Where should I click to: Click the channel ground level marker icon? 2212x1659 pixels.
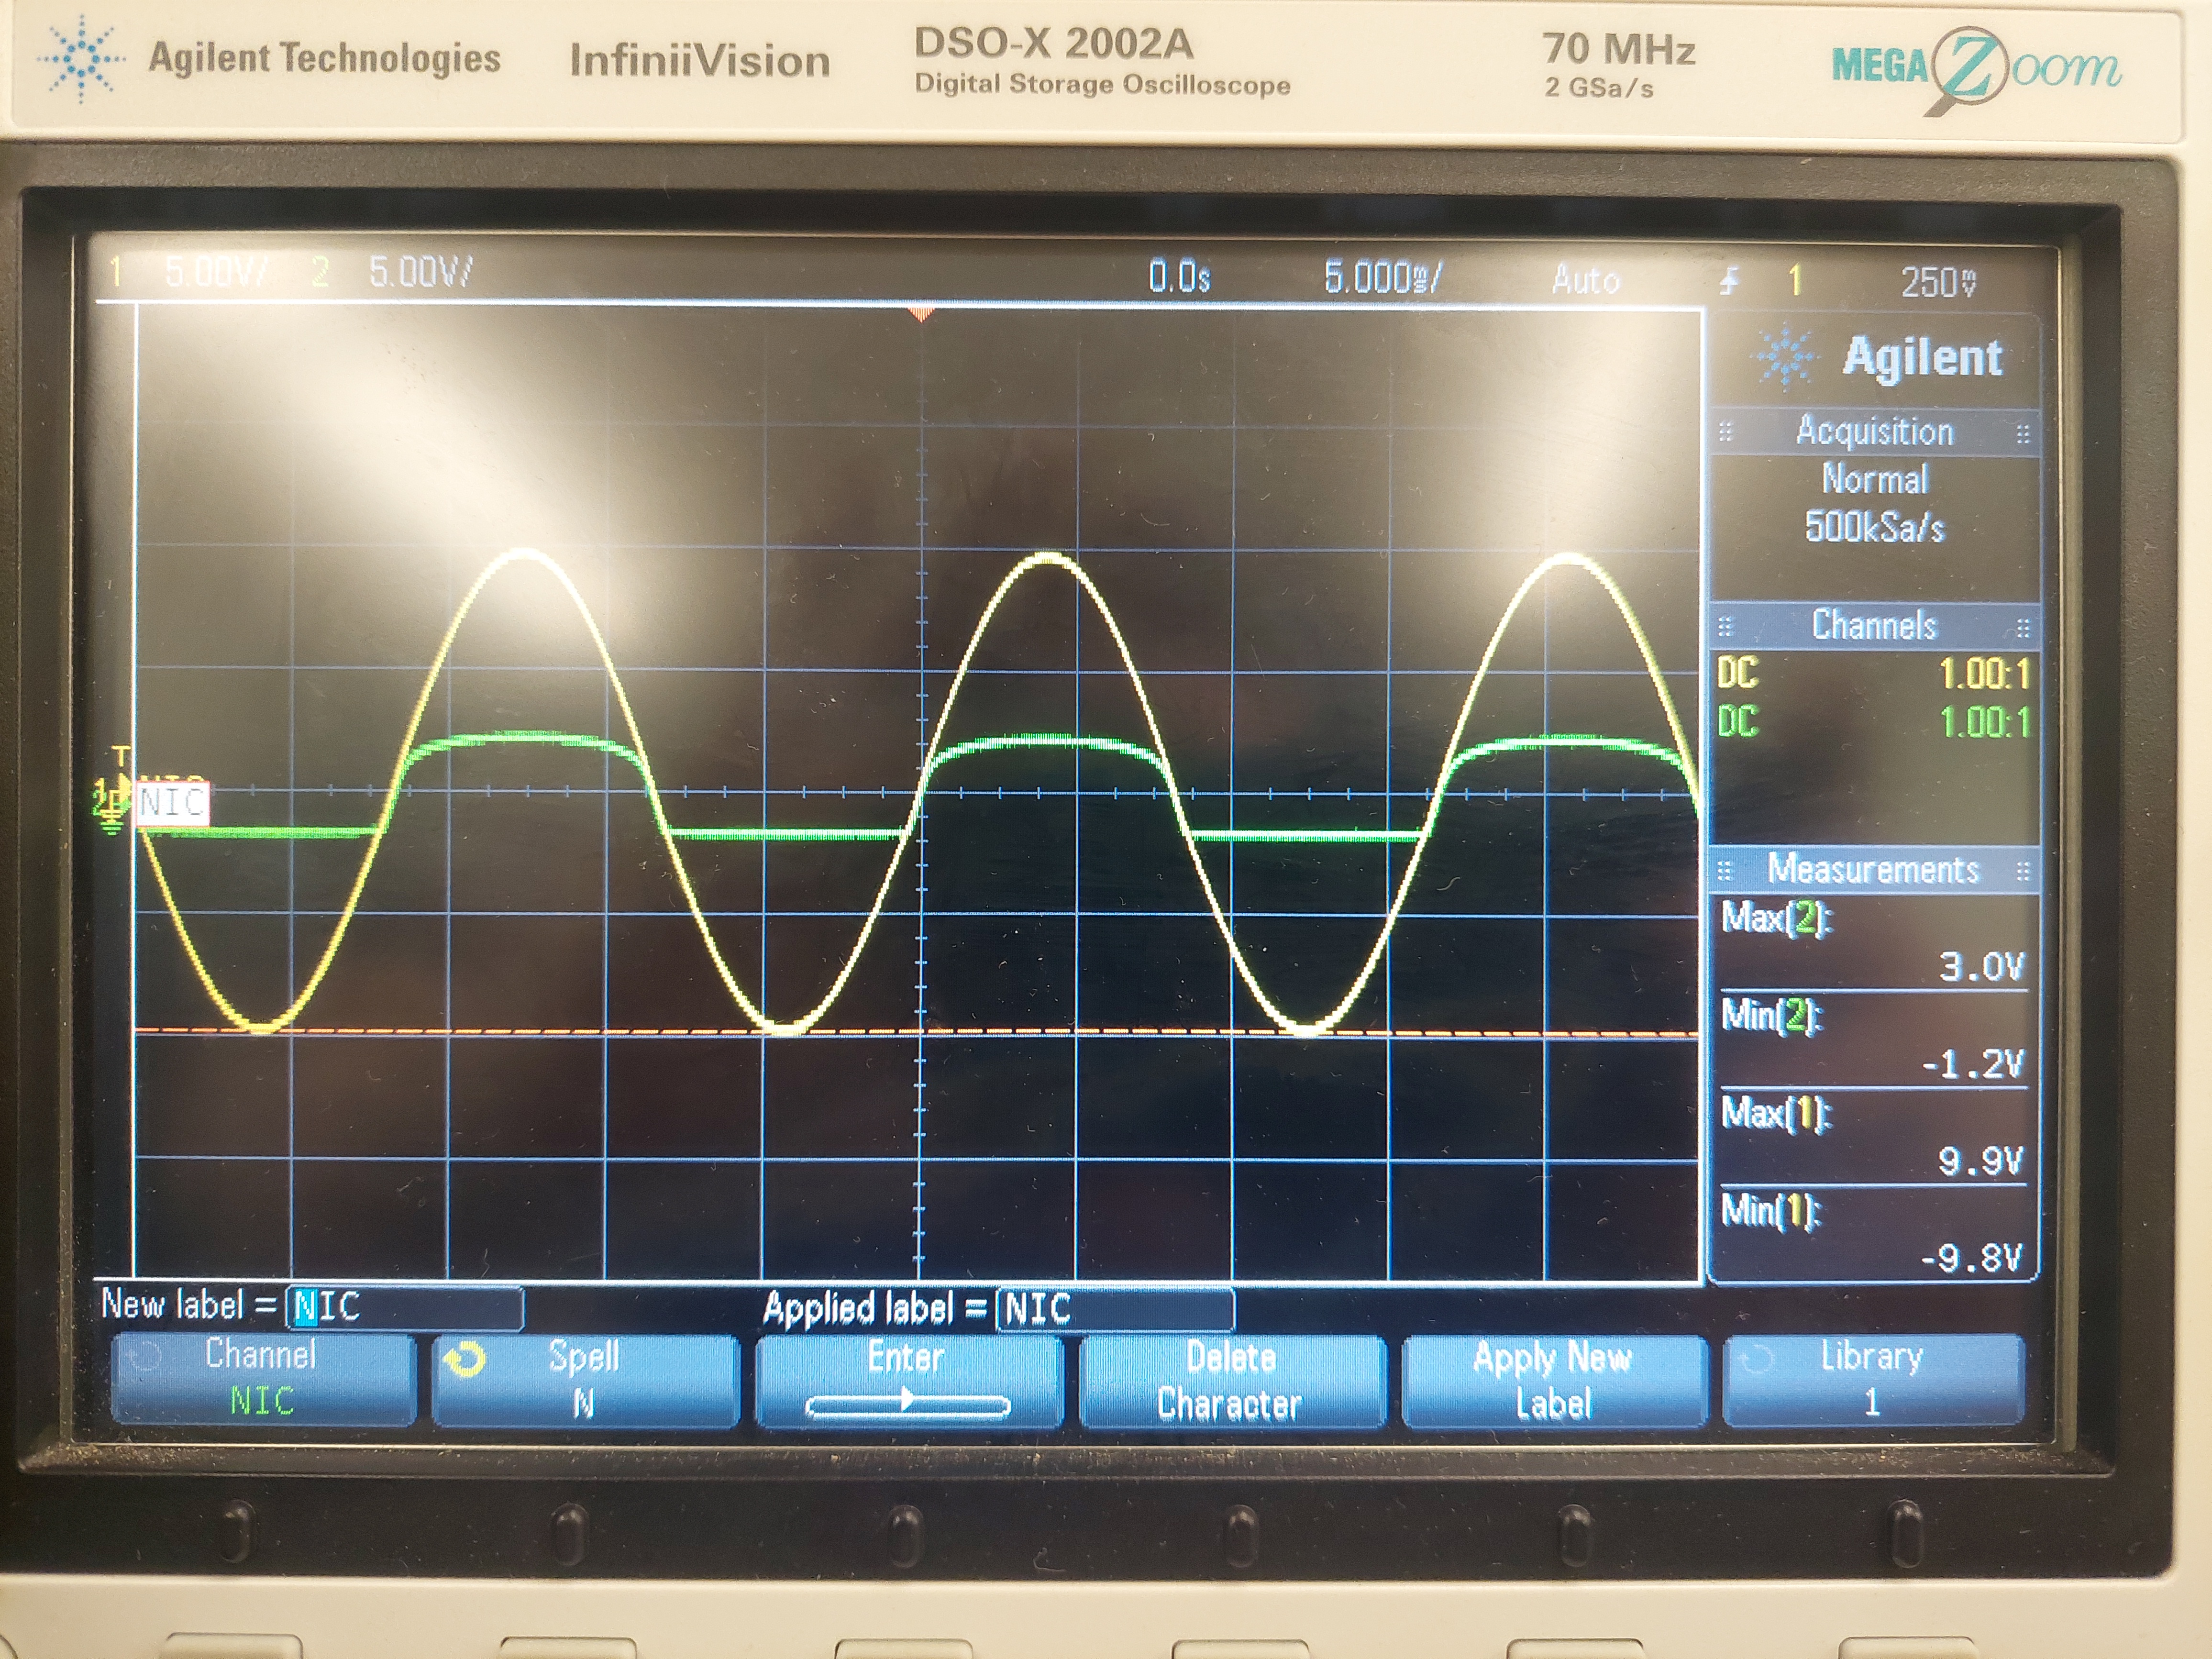pos(110,805)
